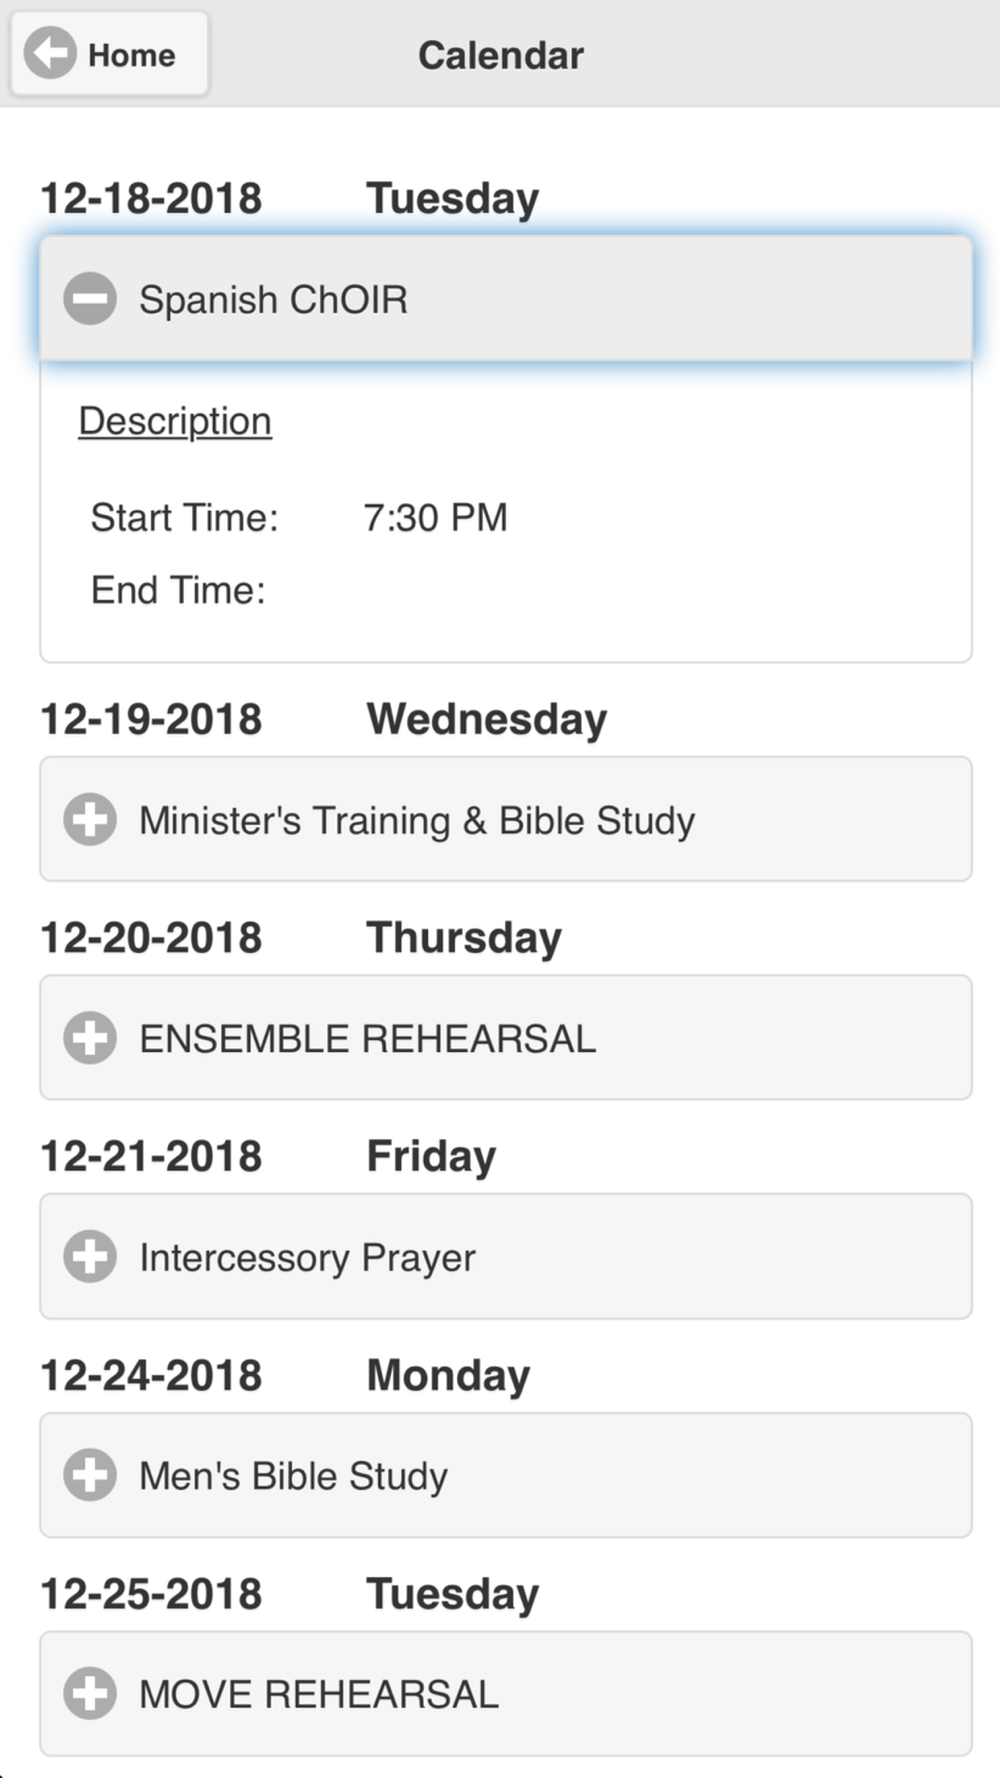The height and width of the screenshot is (1778, 1000).
Task: Tap the 12-24-2018 Monday date heading
Action: [x=285, y=1375]
